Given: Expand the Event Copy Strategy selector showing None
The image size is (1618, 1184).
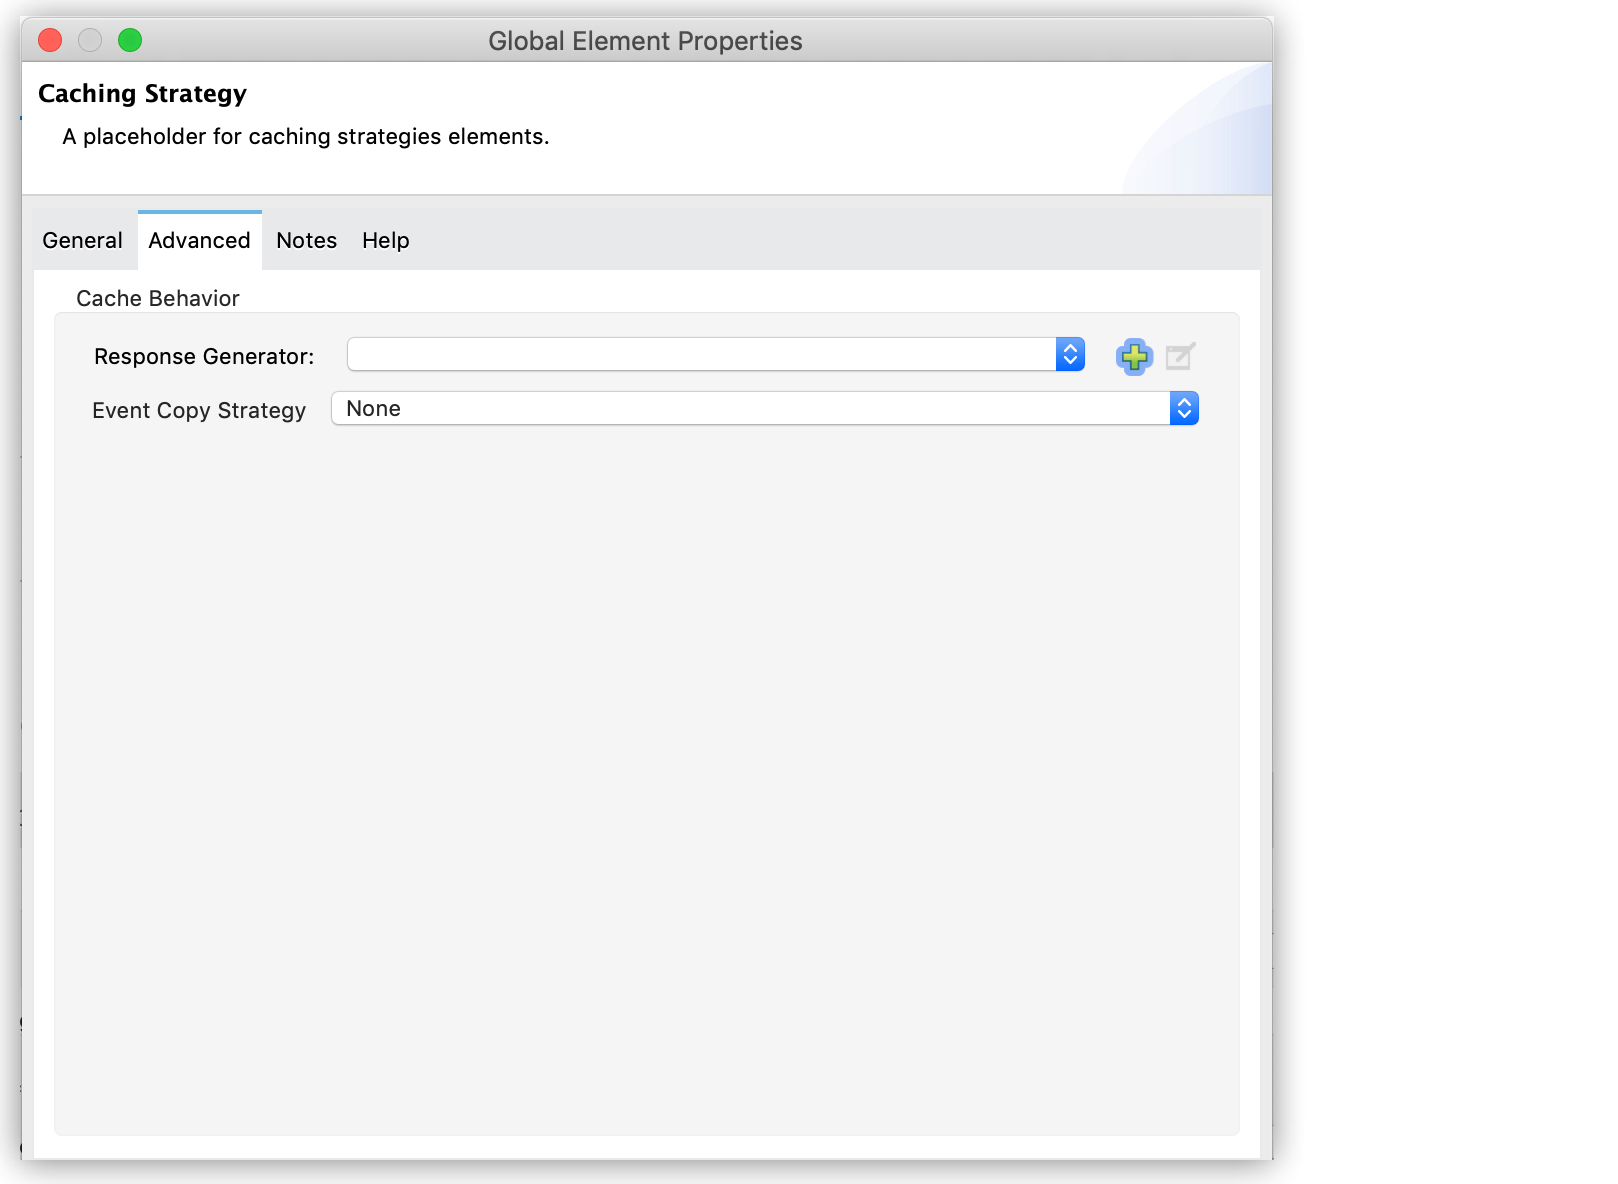Looking at the screenshot, I should [1184, 408].
